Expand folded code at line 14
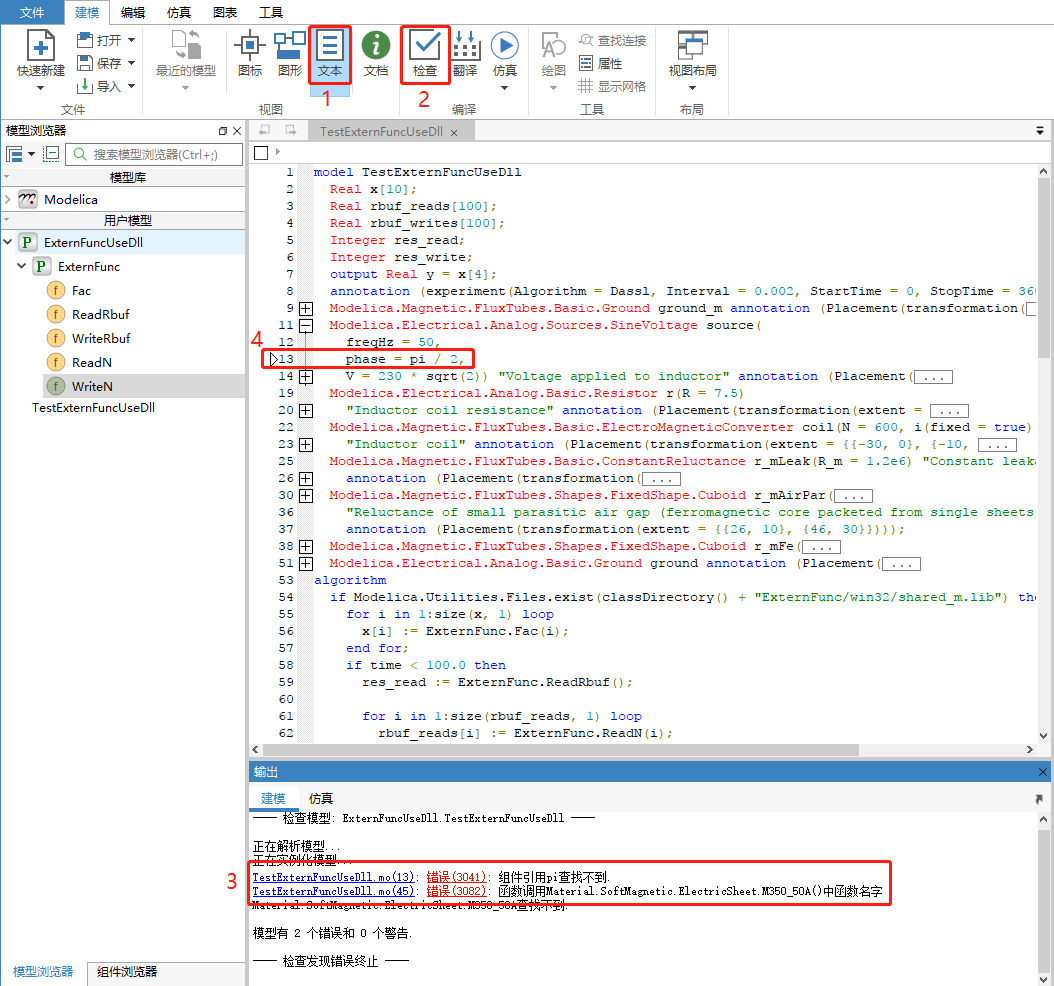The height and width of the screenshot is (986, 1054). point(306,376)
